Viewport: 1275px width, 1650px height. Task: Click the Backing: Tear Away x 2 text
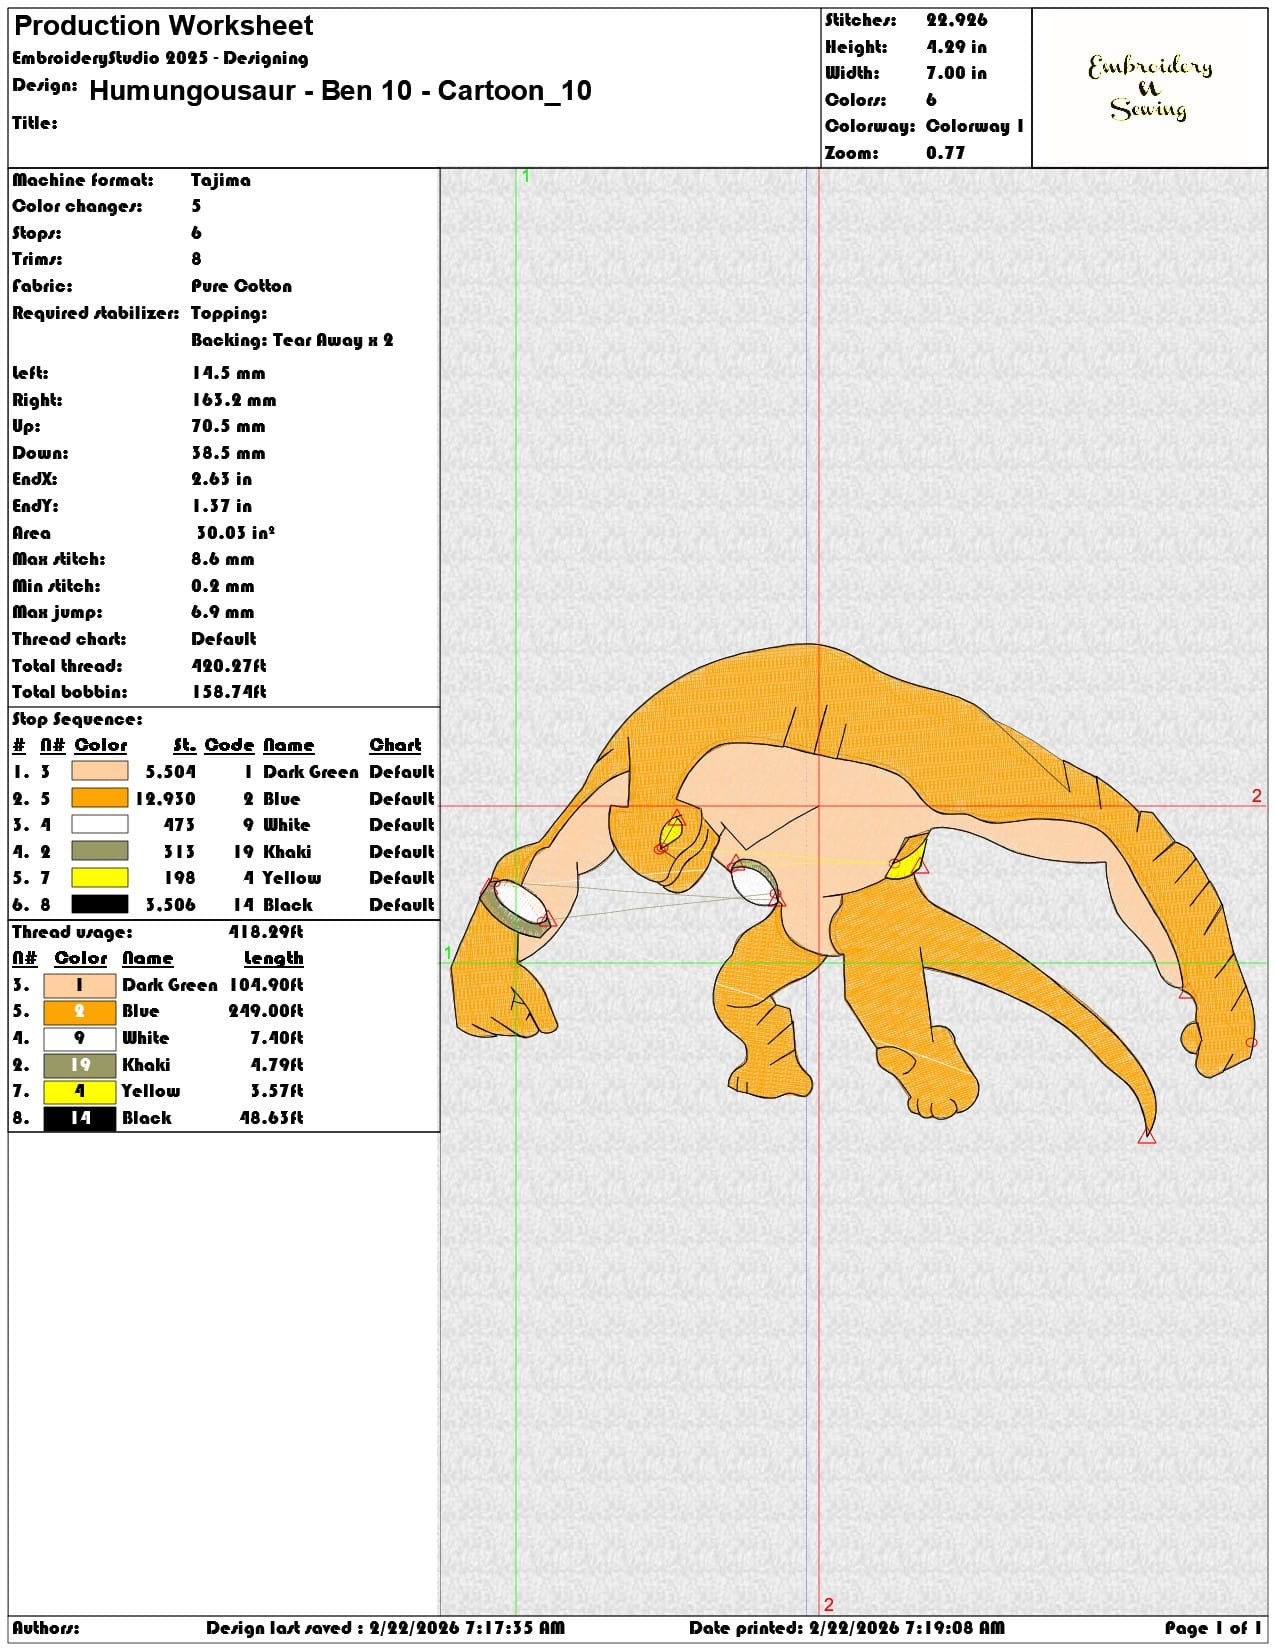[x=292, y=340]
